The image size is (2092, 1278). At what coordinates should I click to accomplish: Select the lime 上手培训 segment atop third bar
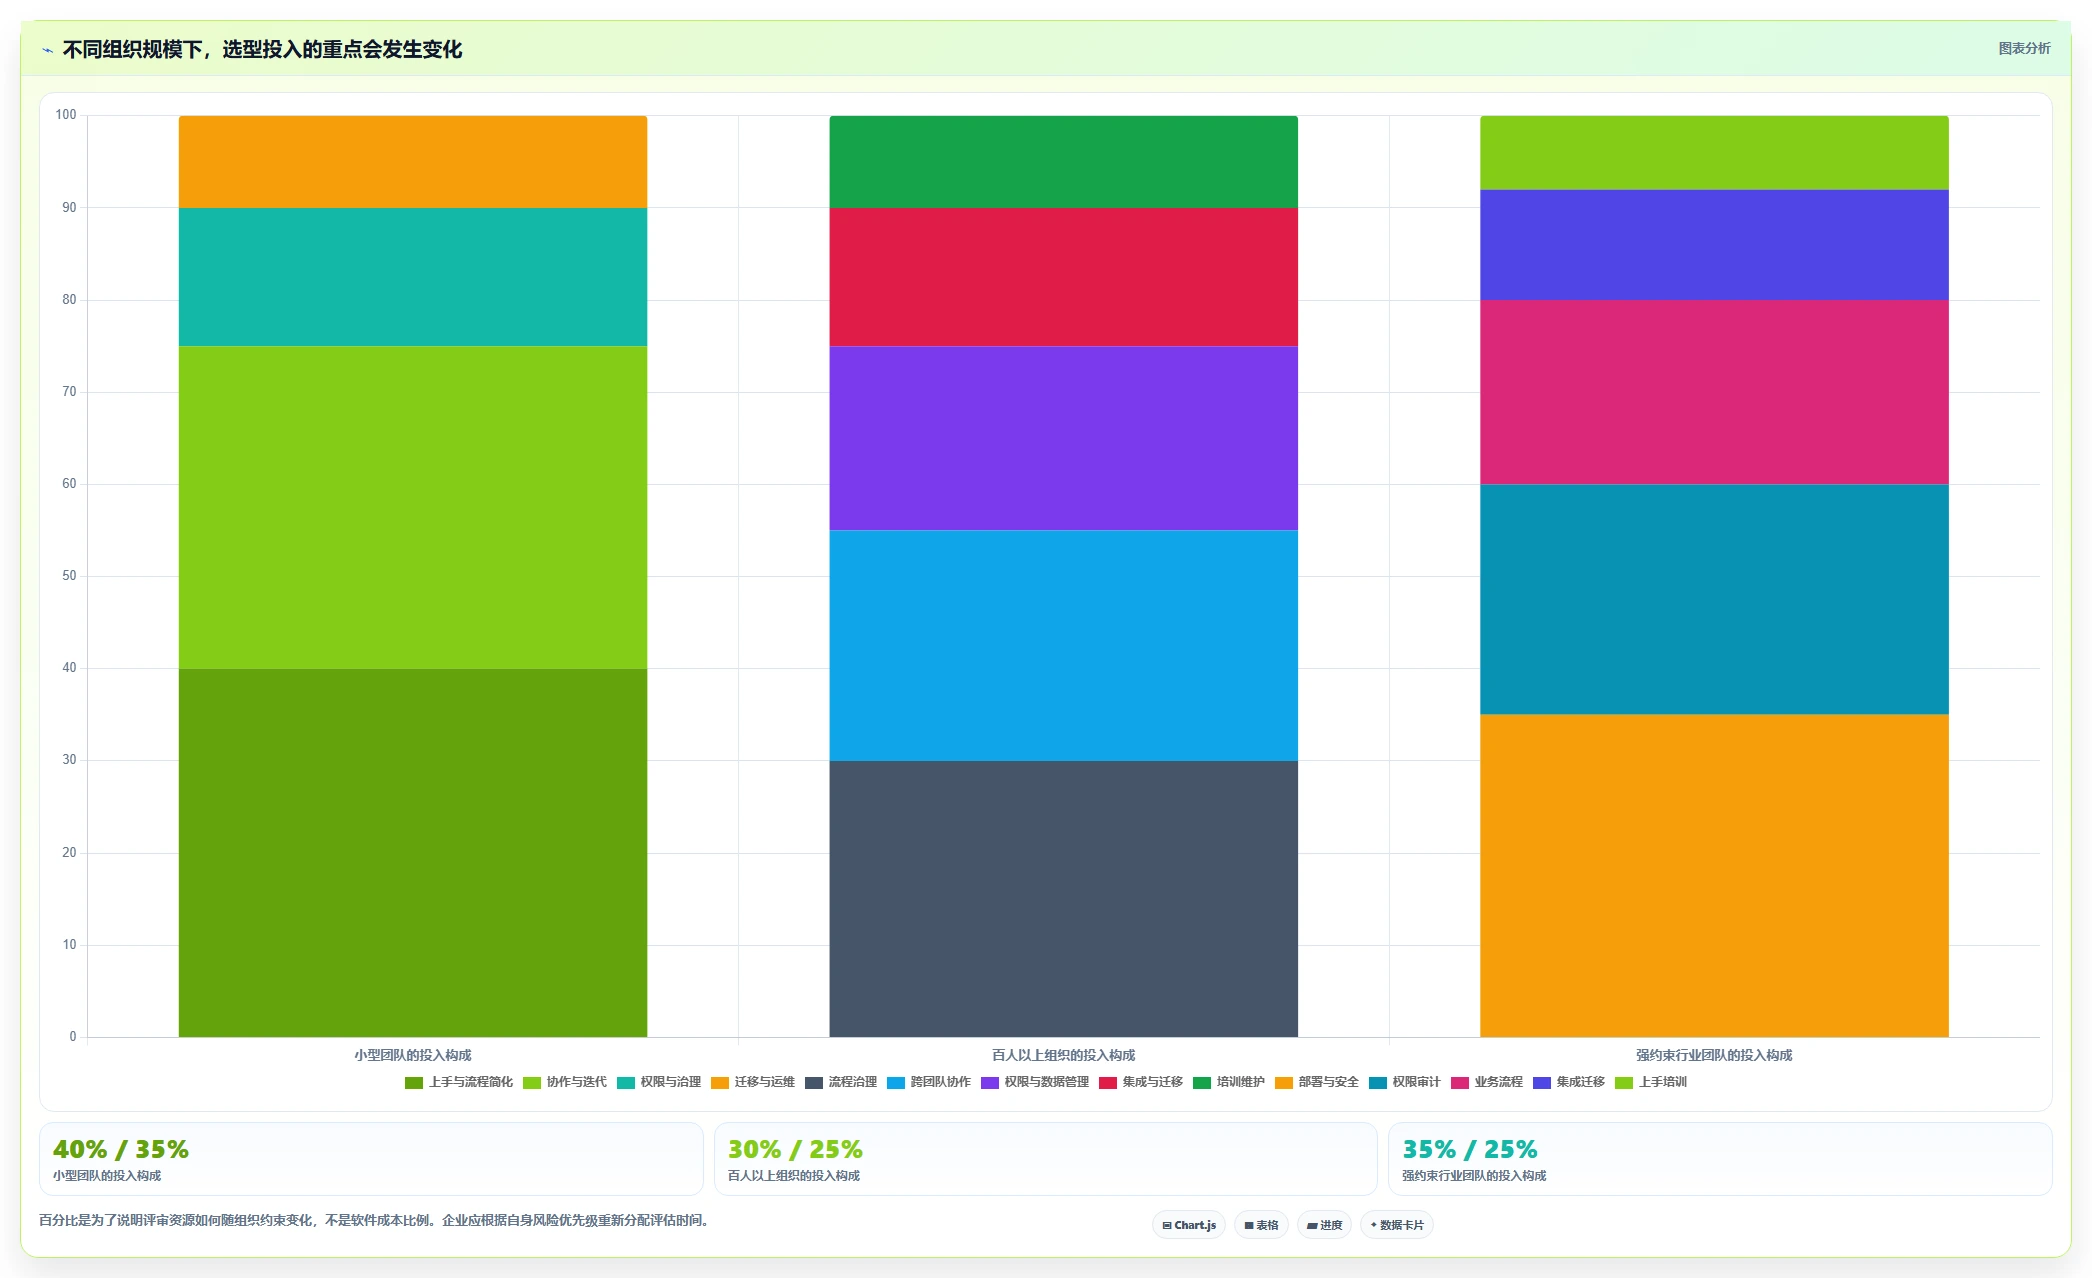(x=1714, y=153)
